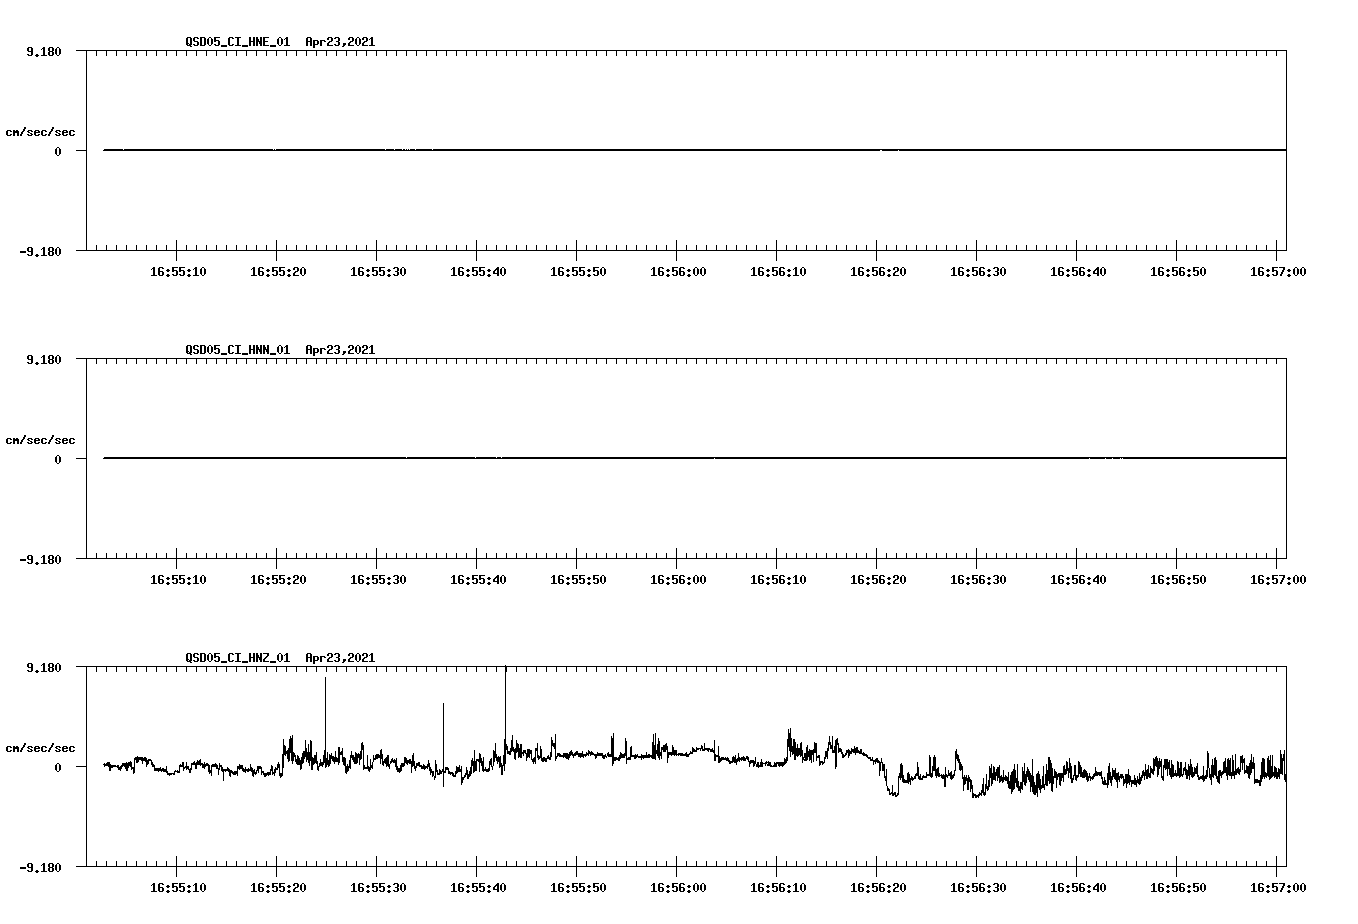Image resolution: width=1358 pixels, height=924 pixels.
Task: Click the cm/sec/sec label on the HNZ plot
Action: click(x=40, y=746)
